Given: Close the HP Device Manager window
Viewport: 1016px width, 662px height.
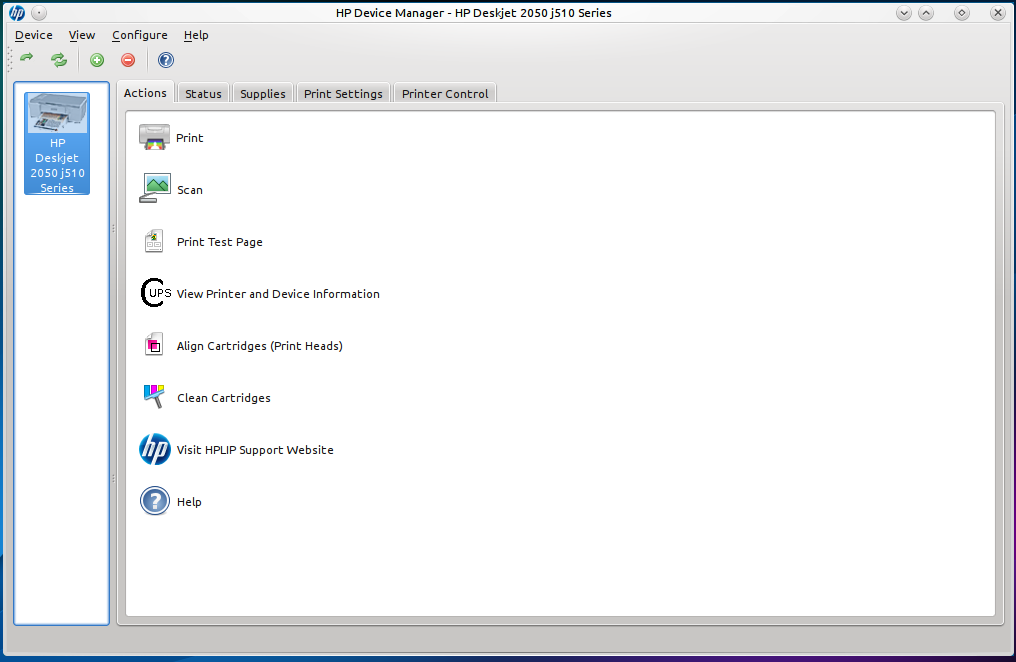Looking at the screenshot, I should click(998, 12).
